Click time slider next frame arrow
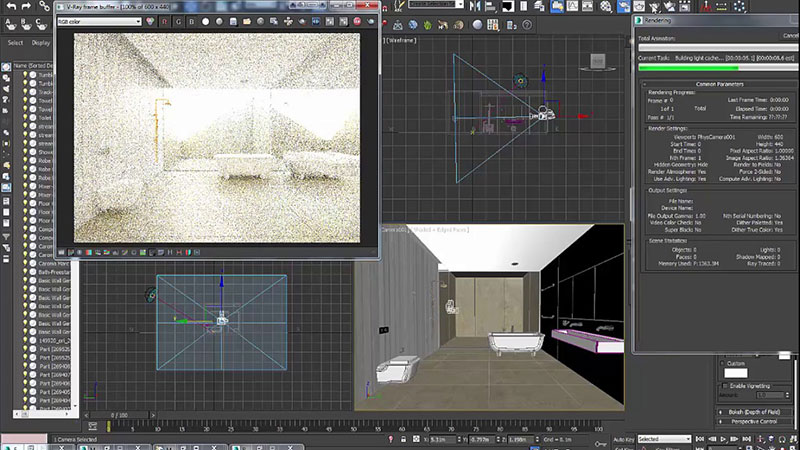Screen dimensions: 800x450 coord(152,415)
